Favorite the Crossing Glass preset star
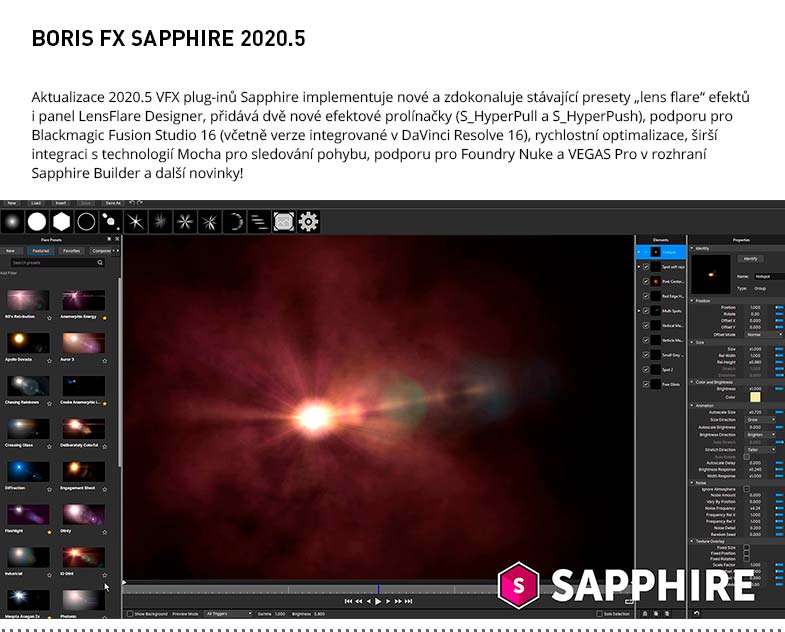785x632 pixels. (x=49, y=446)
